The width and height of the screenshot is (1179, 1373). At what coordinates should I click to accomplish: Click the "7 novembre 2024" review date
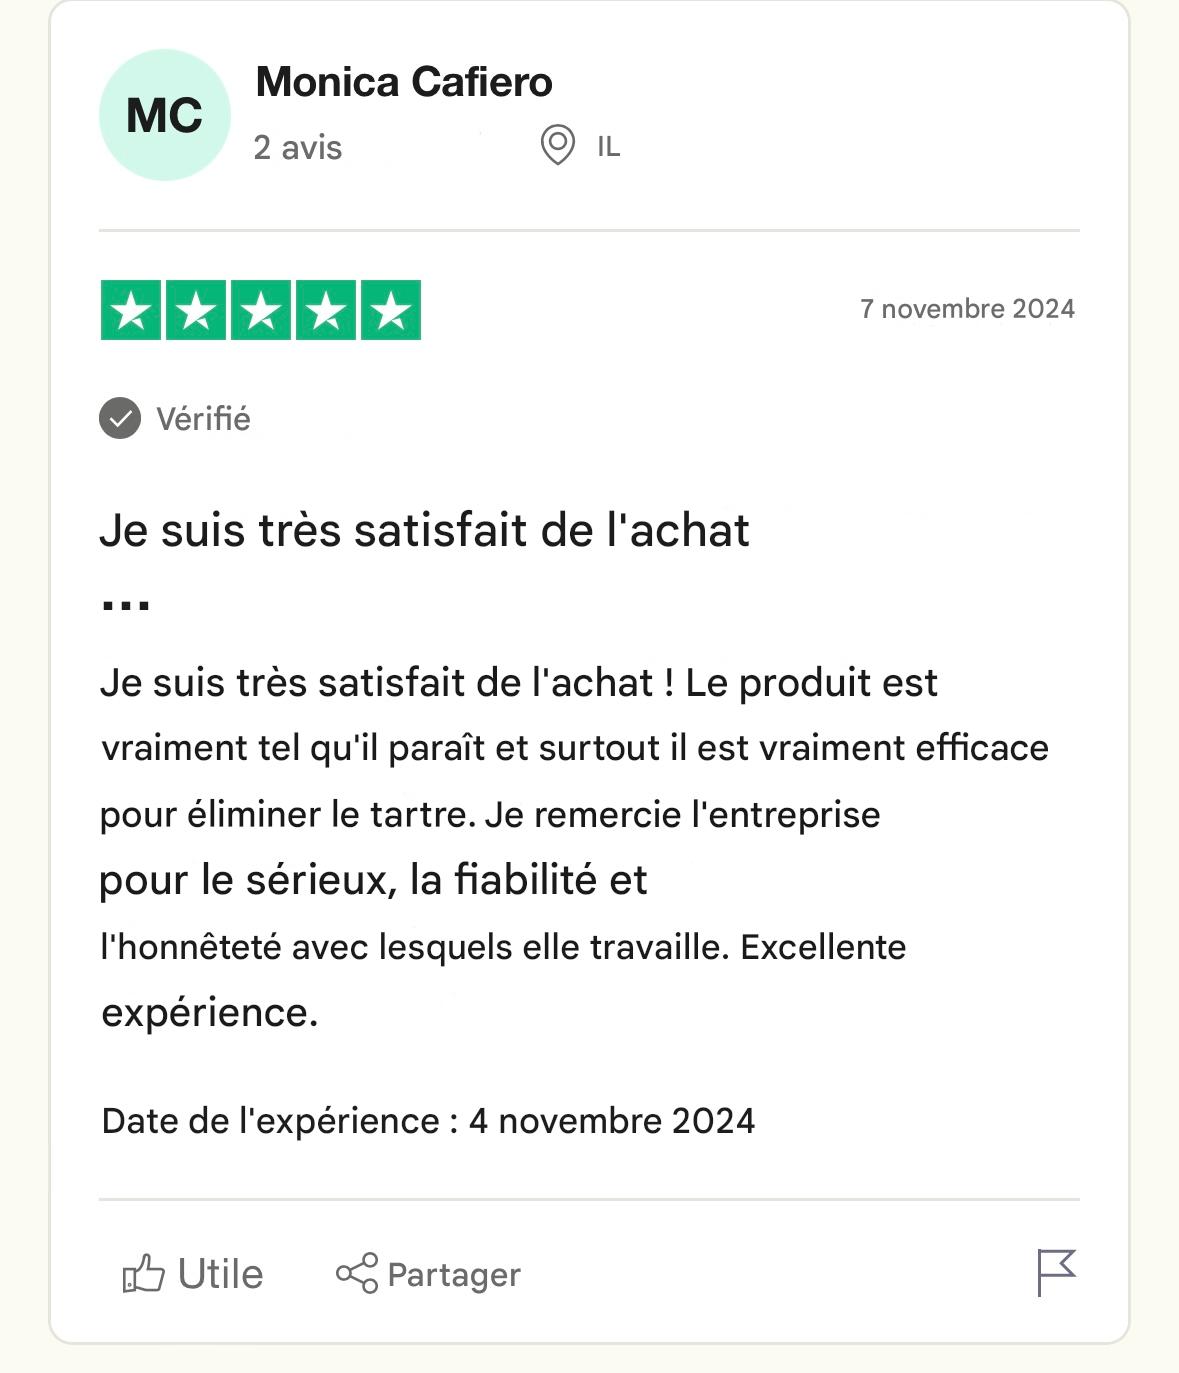coord(967,309)
